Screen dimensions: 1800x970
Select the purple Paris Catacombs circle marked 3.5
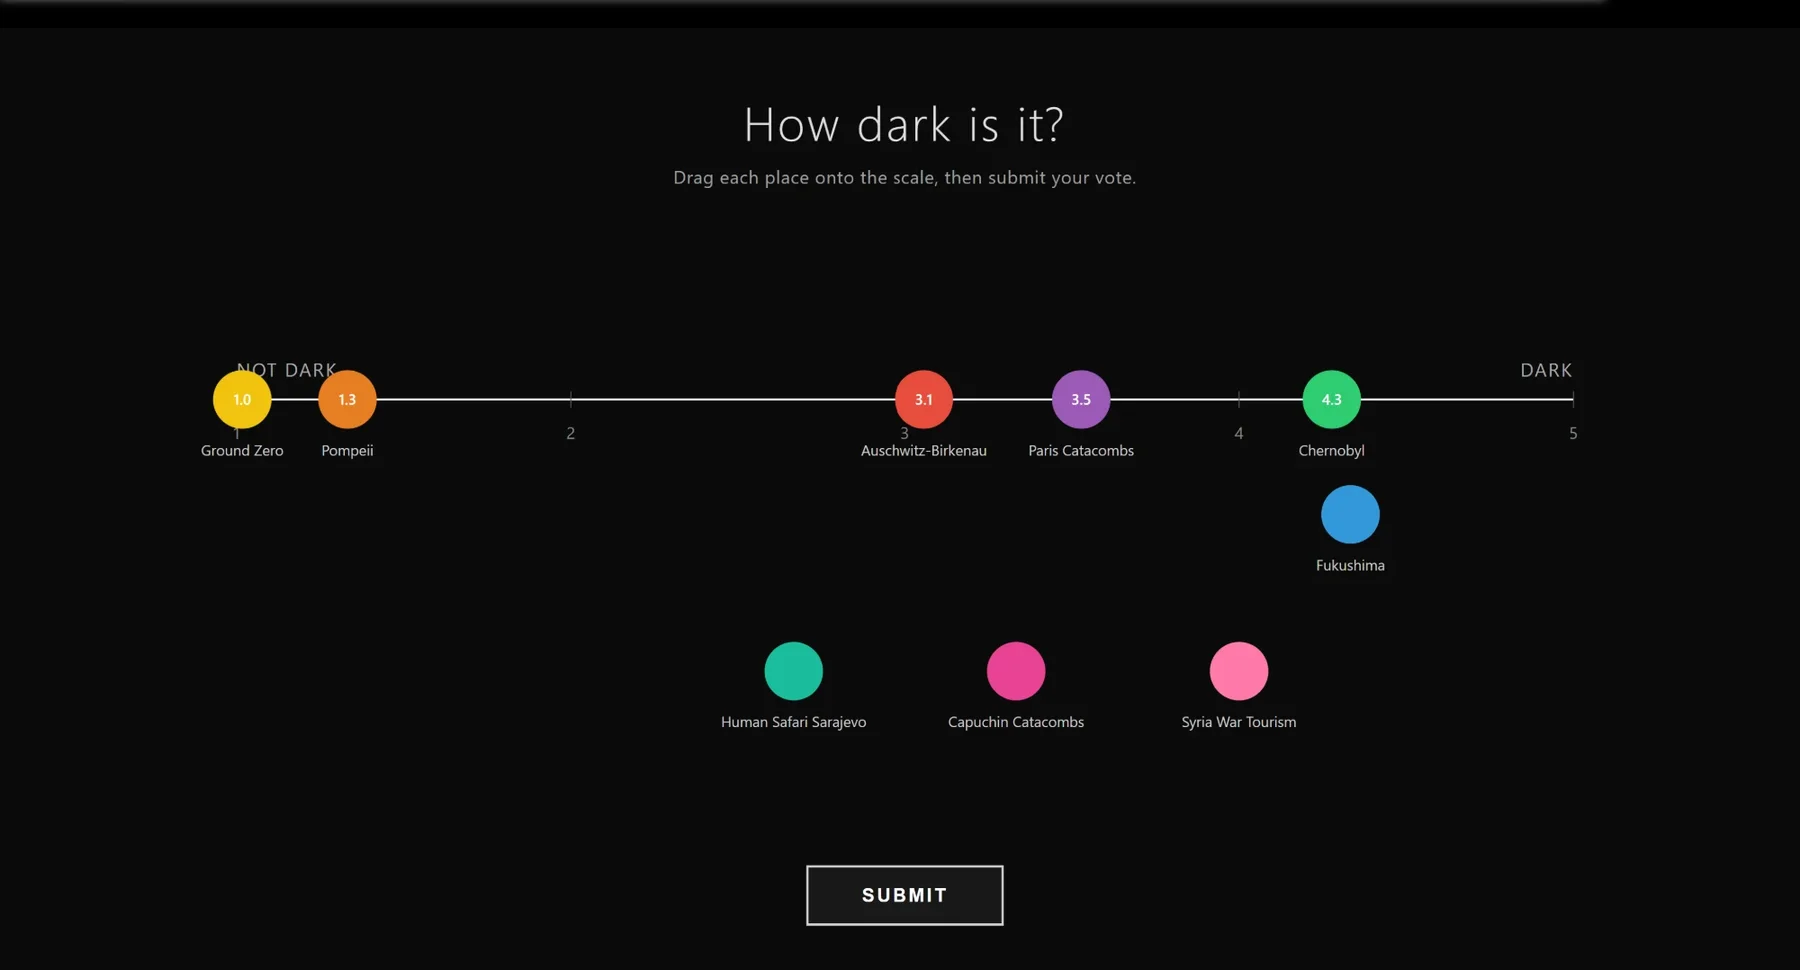pos(1081,399)
